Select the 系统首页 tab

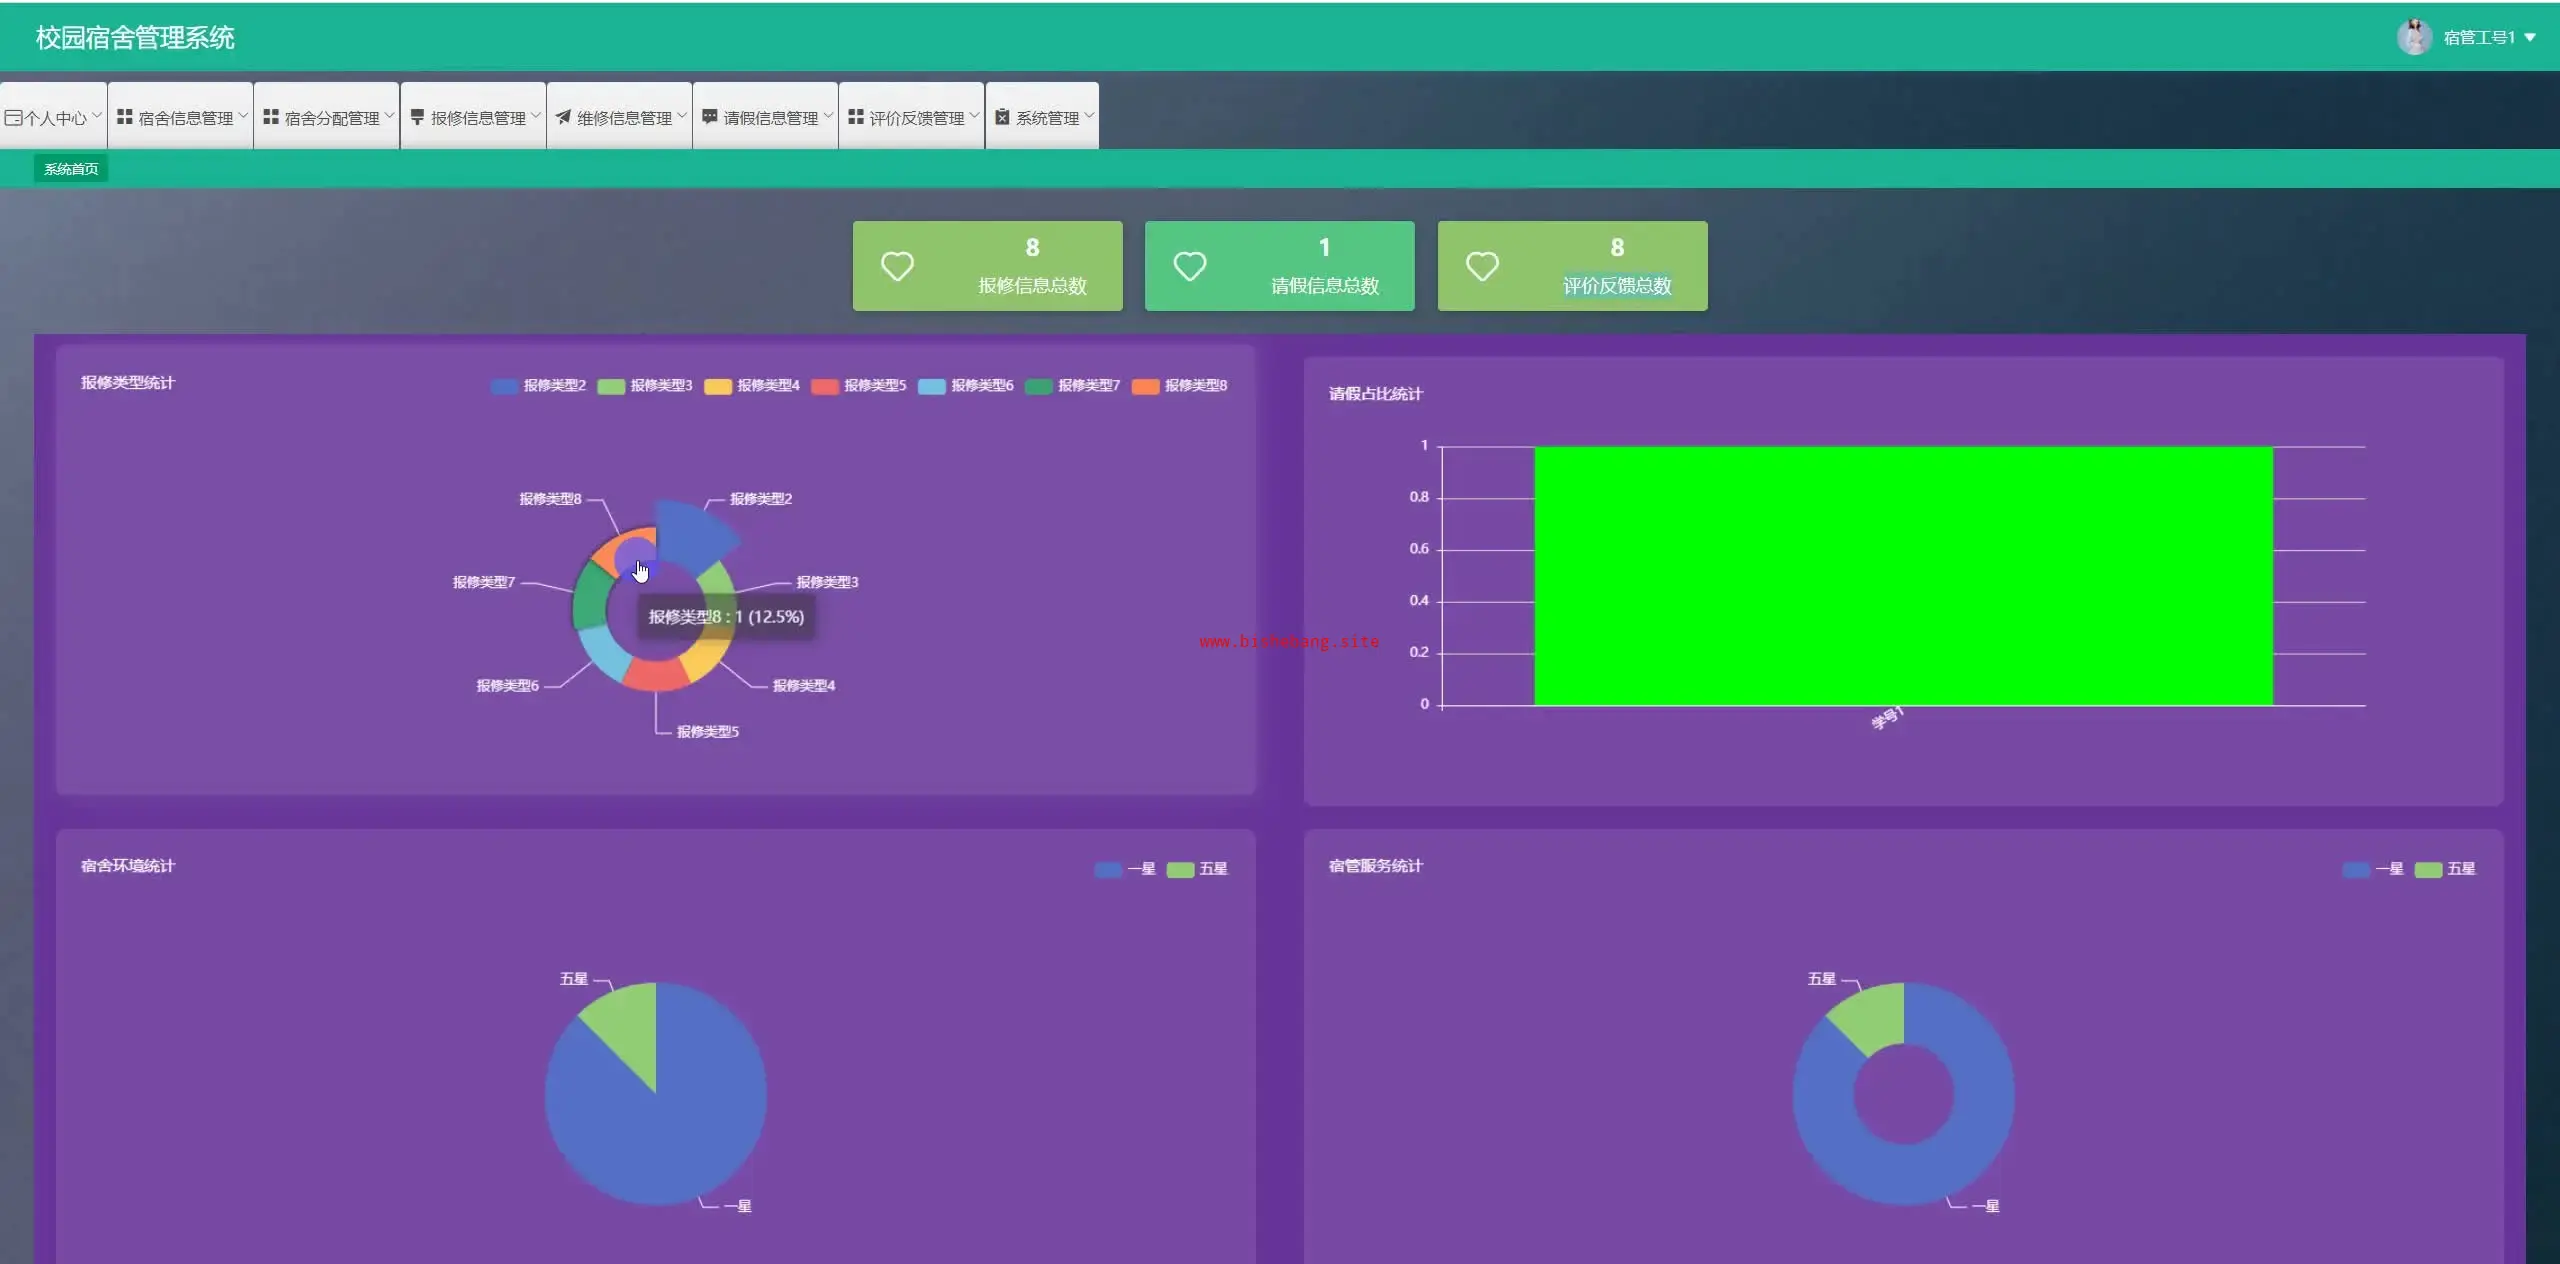pyautogui.click(x=71, y=169)
